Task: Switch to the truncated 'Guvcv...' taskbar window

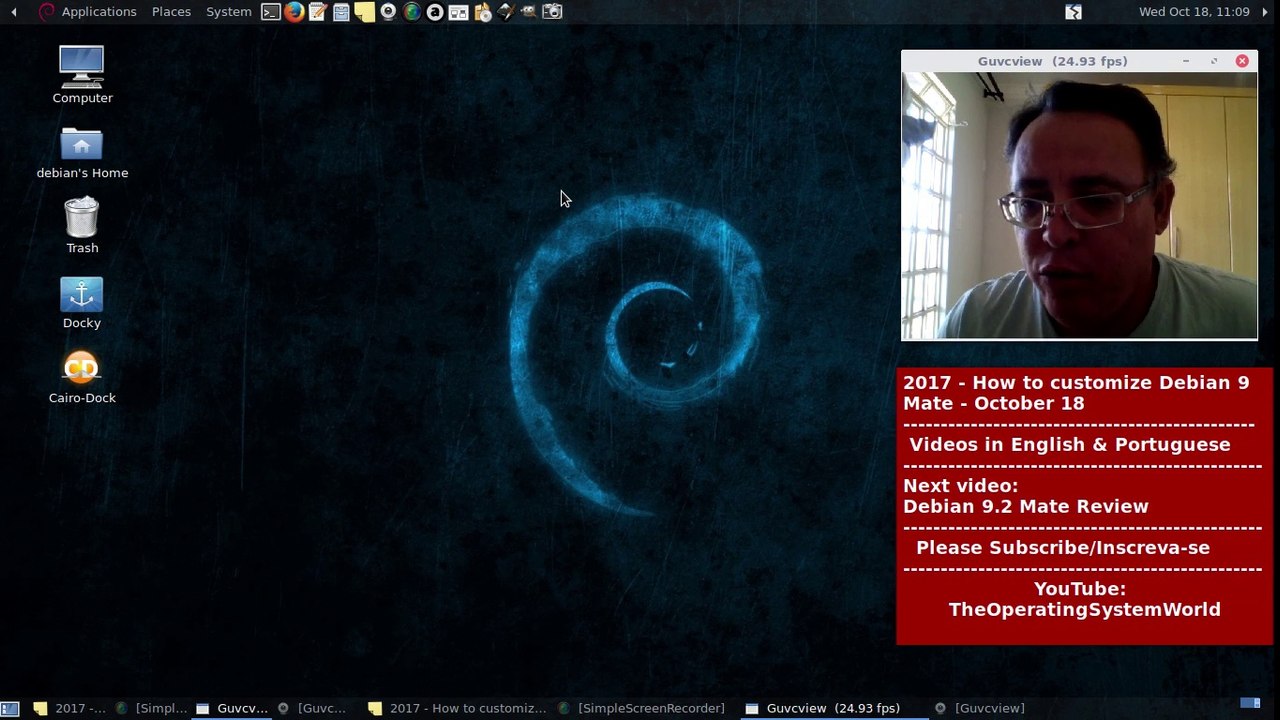Action: coord(232,708)
